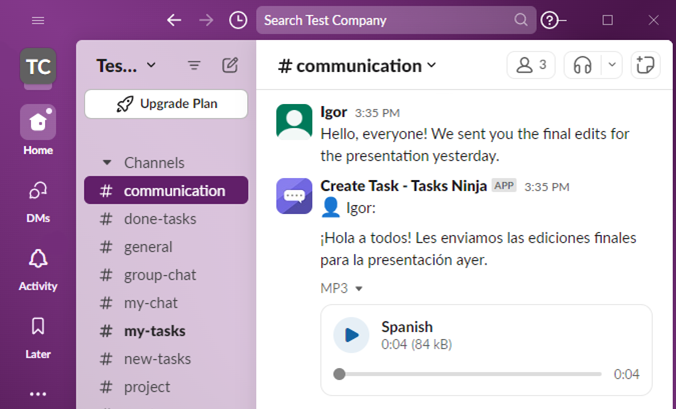The height and width of the screenshot is (409, 676).
Task: Start a huddle with headphones icon
Action: pos(582,66)
